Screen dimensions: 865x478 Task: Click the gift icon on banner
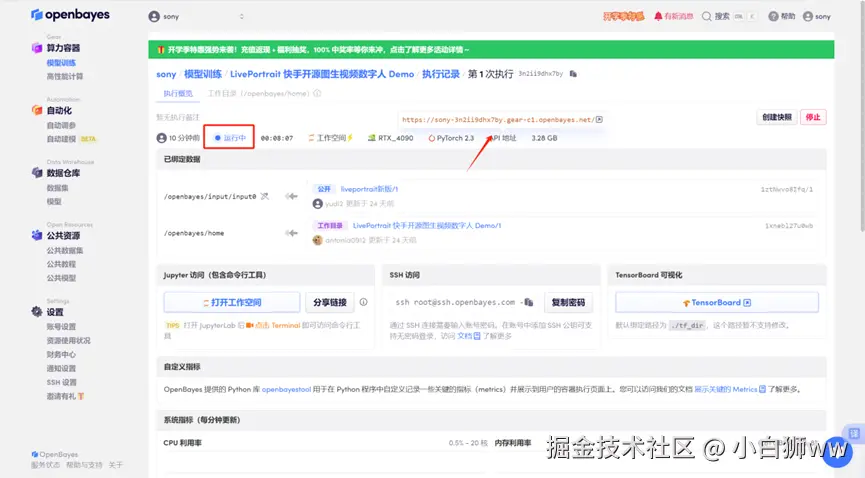click(x=161, y=50)
